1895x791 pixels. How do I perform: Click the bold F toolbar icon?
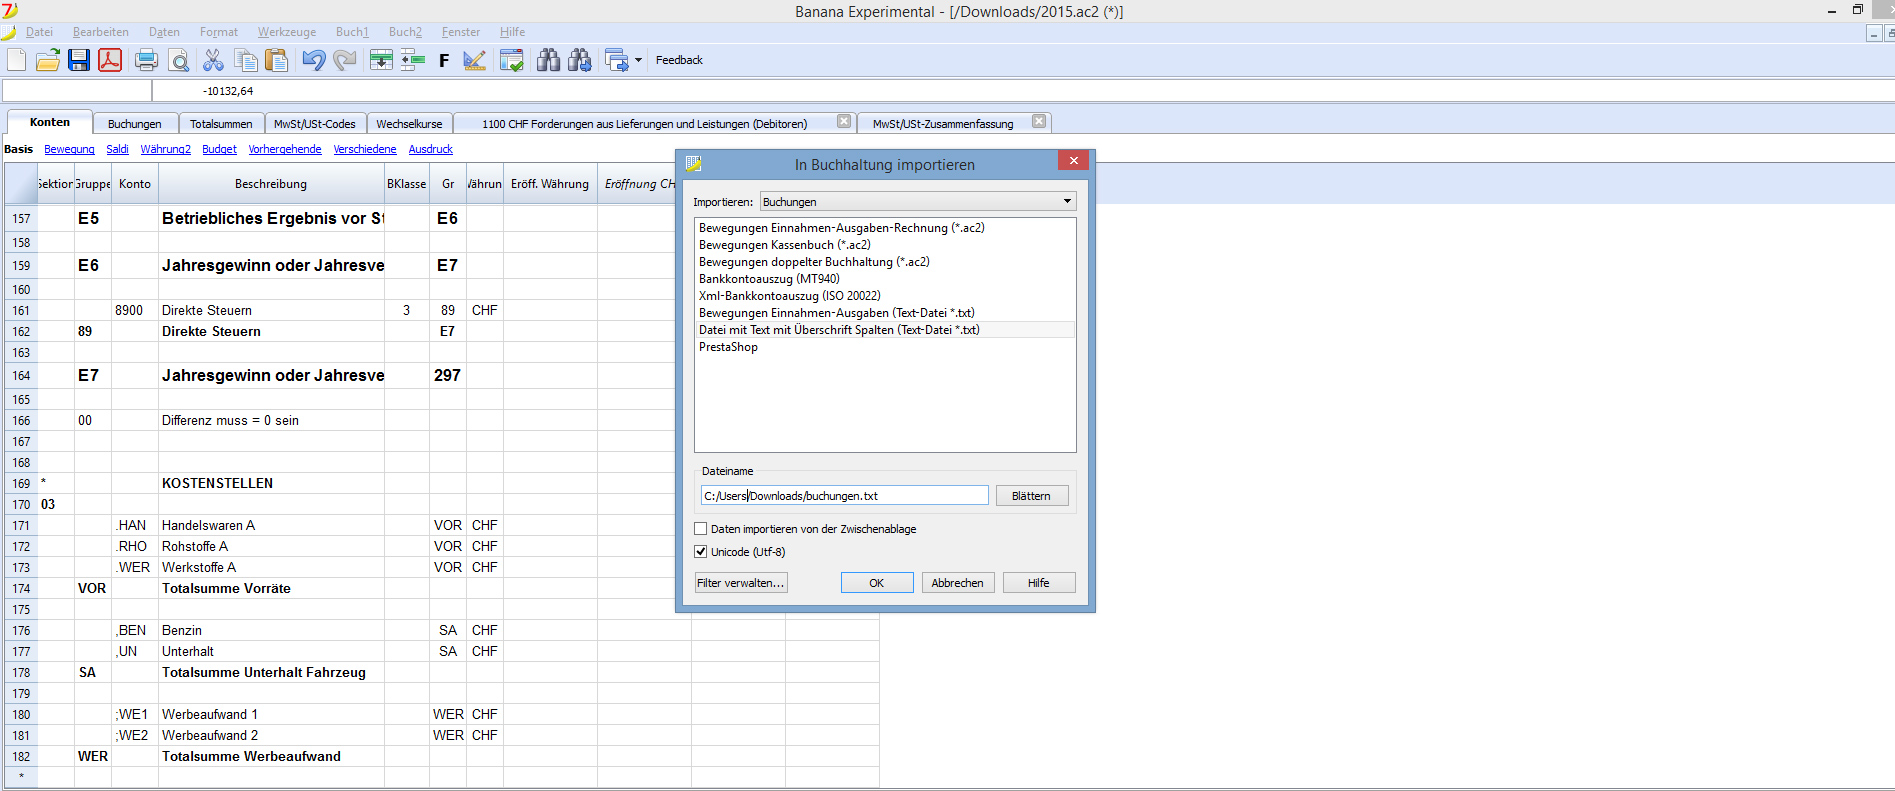[x=444, y=61]
